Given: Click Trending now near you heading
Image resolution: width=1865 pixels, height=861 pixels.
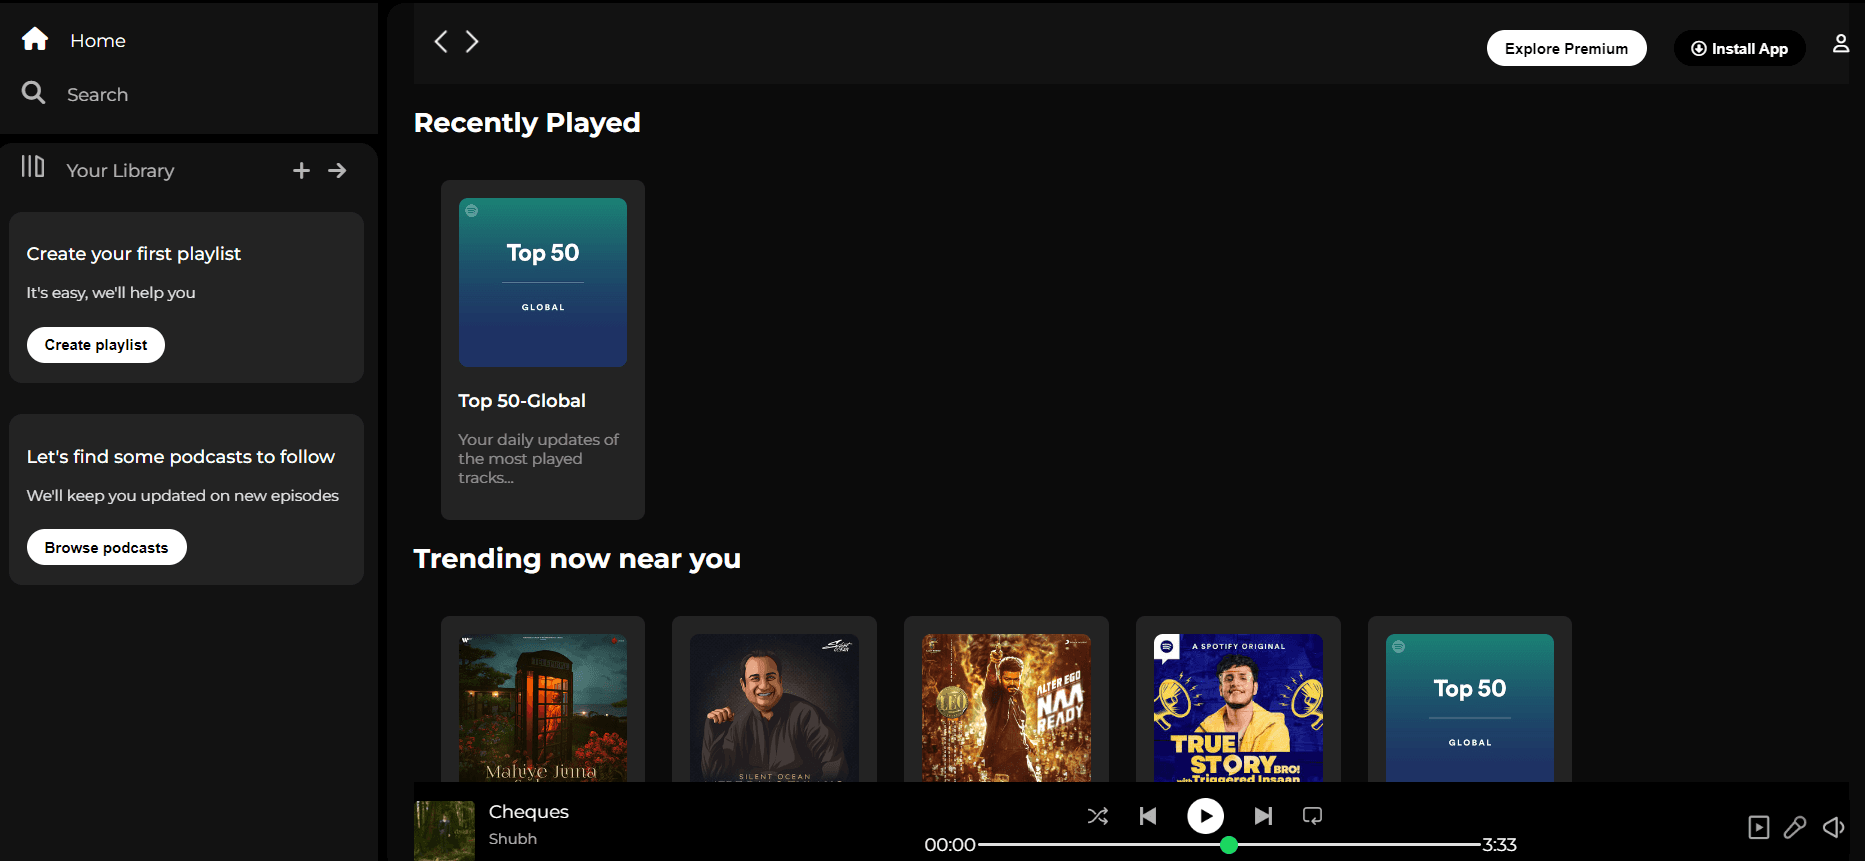Looking at the screenshot, I should point(577,559).
